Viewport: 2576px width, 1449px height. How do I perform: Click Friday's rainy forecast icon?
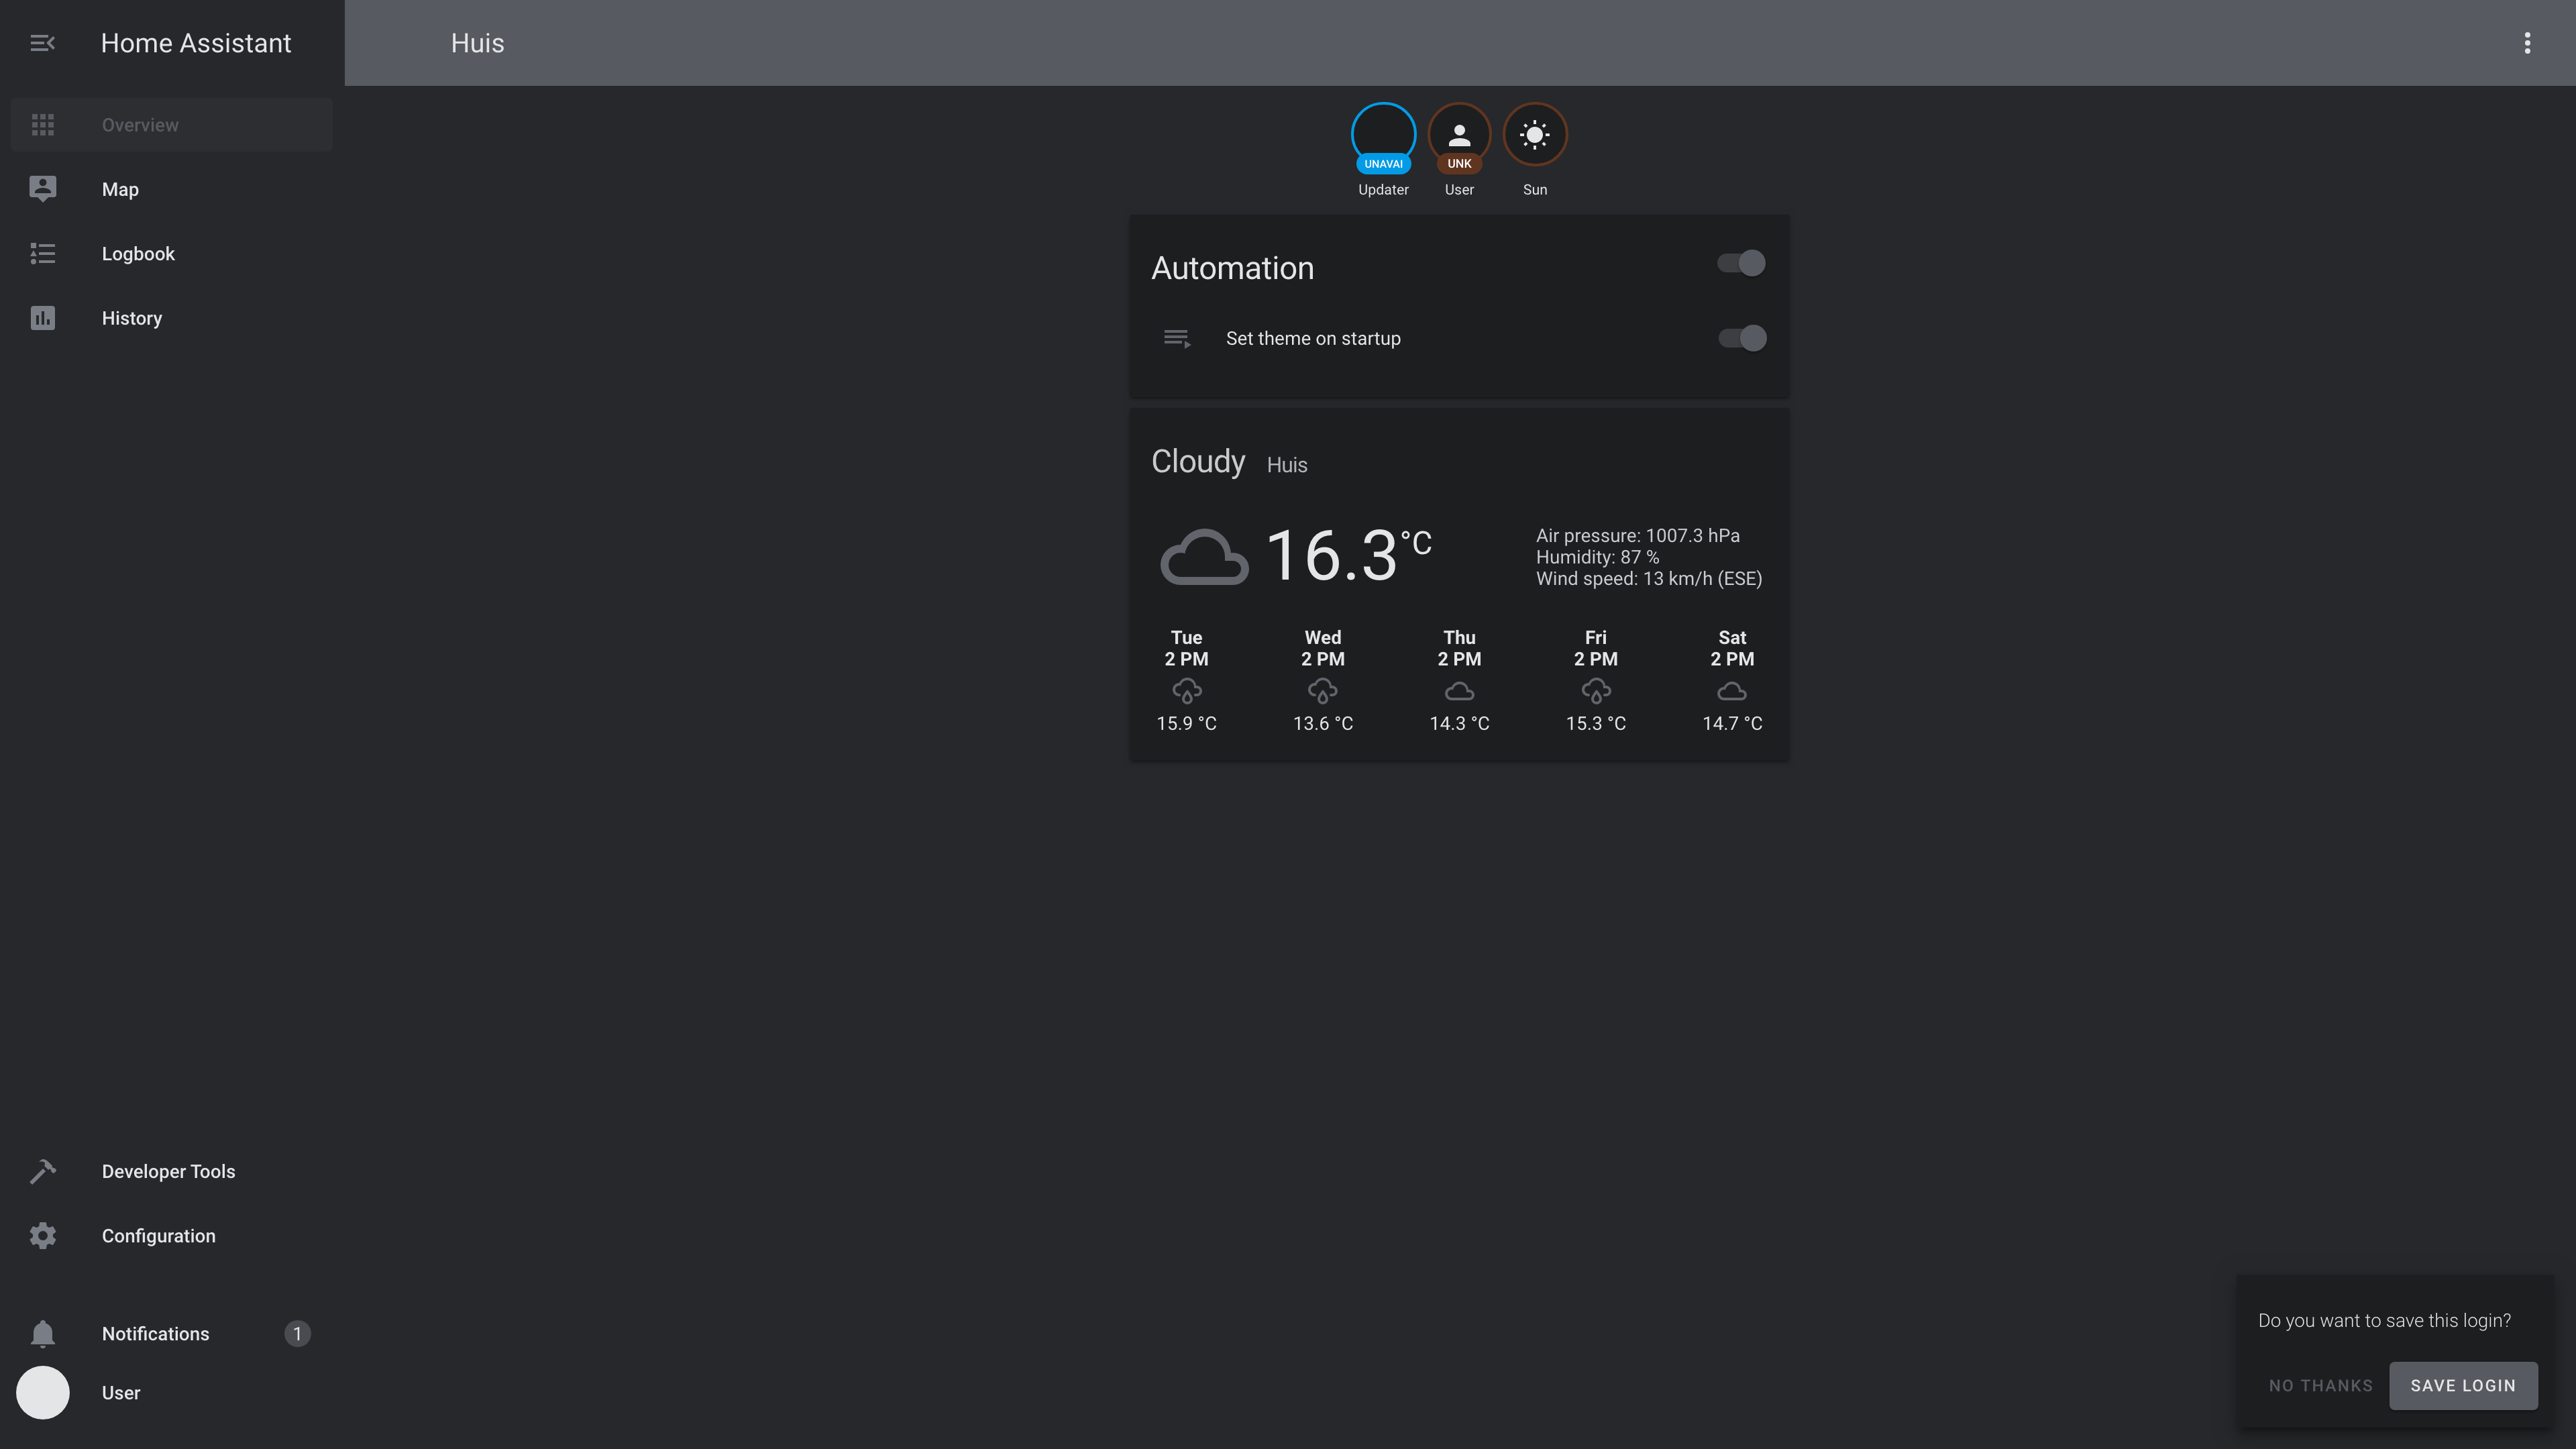(x=1596, y=691)
